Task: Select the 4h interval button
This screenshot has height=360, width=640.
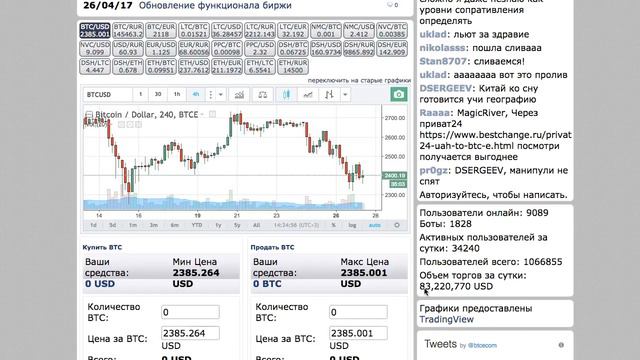Action: coord(196,95)
